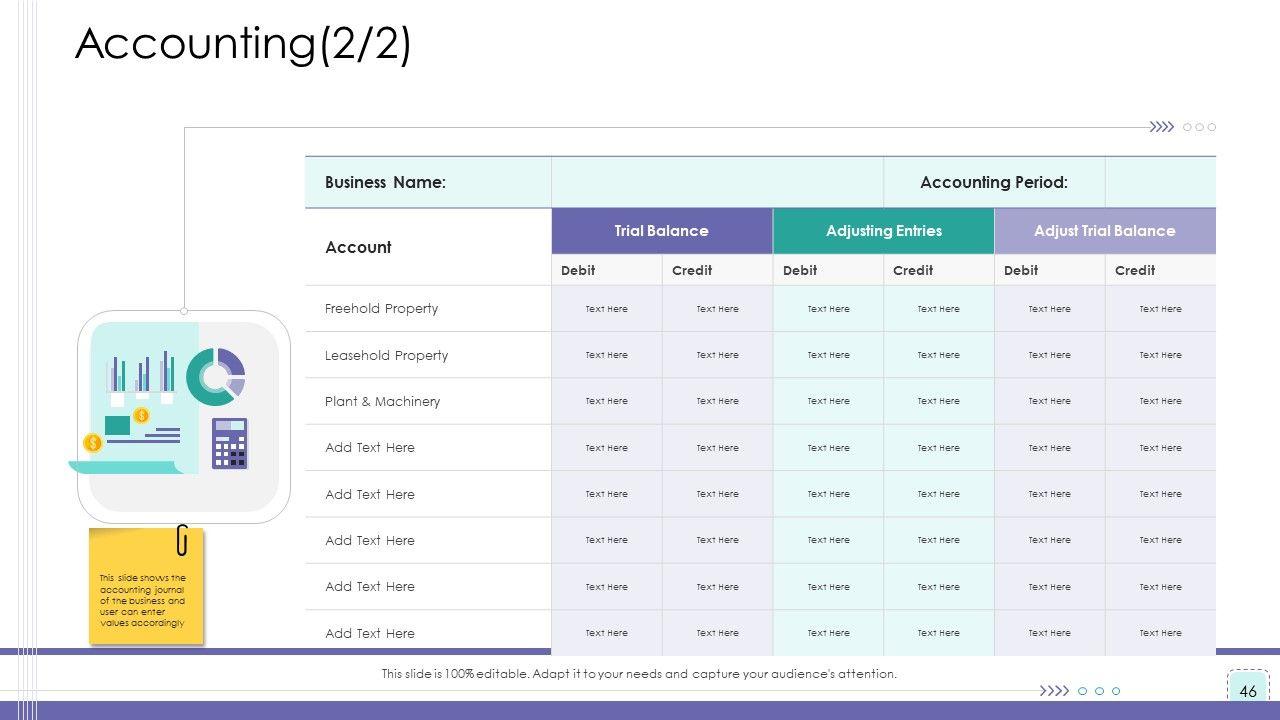
Task: Click the footer editable slide caption
Action: (639, 674)
